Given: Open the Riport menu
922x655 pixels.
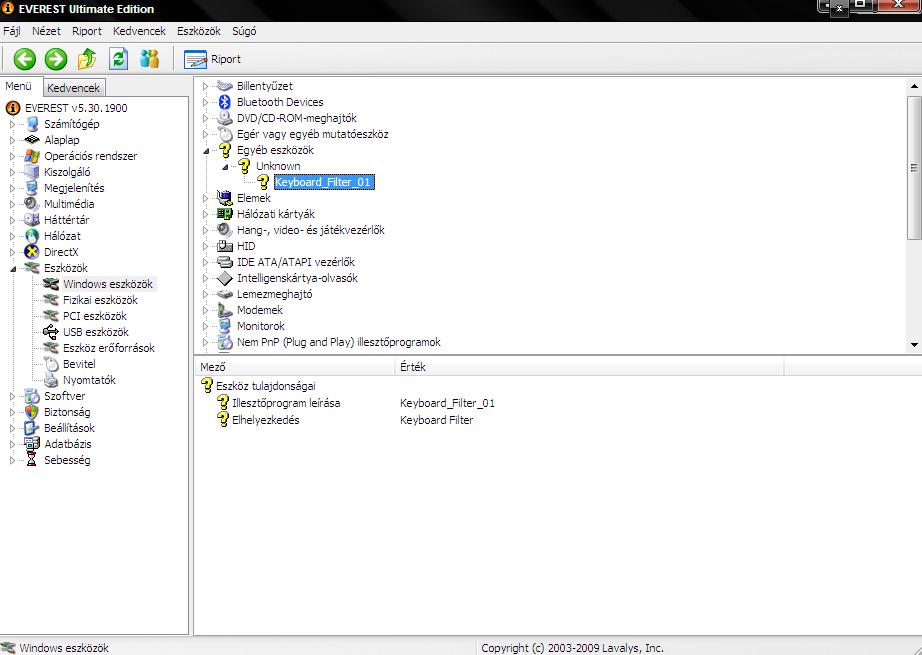Looking at the screenshot, I should coord(87,31).
